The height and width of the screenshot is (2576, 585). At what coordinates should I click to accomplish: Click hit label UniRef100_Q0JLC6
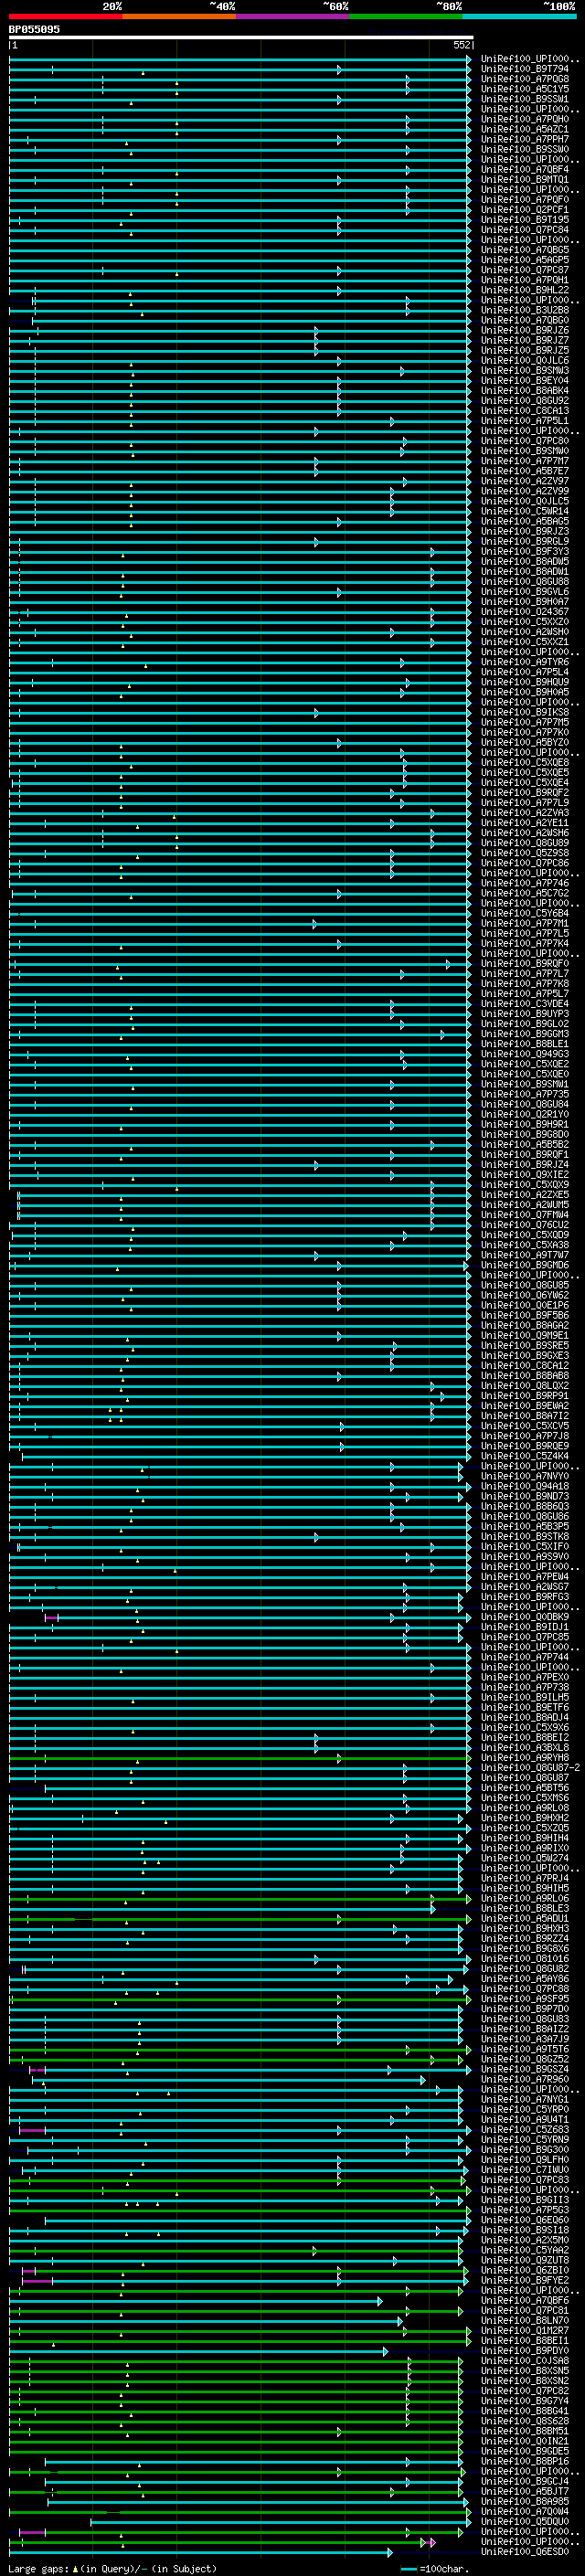(x=525, y=360)
